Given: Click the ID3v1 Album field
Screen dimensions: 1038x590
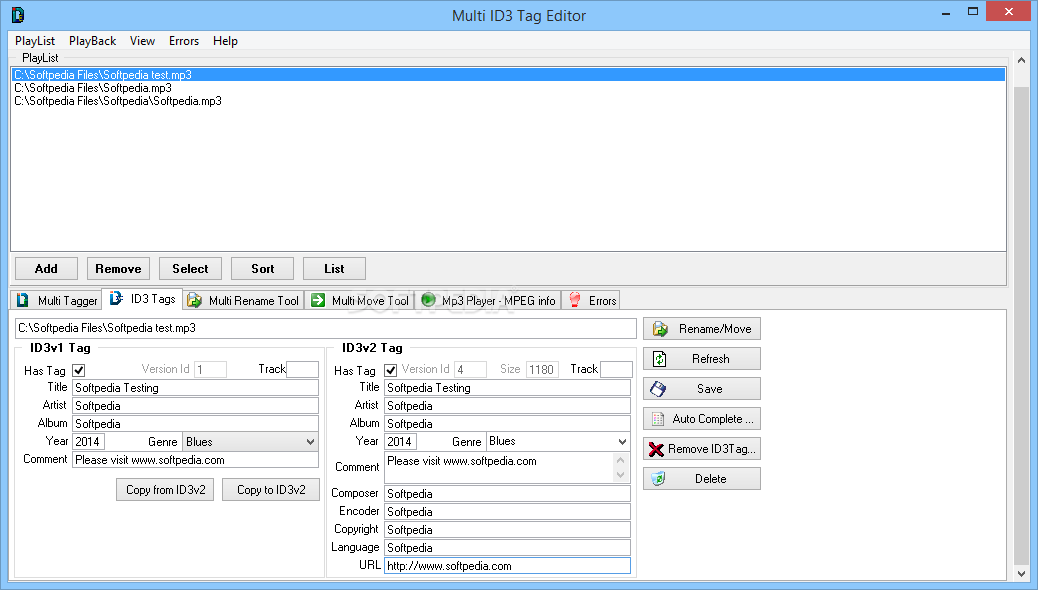Looking at the screenshot, I should (x=195, y=424).
